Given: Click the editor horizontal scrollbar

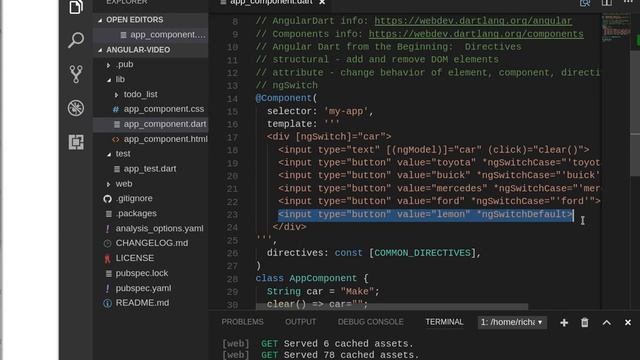Looking at the screenshot, I should click(x=392, y=306).
